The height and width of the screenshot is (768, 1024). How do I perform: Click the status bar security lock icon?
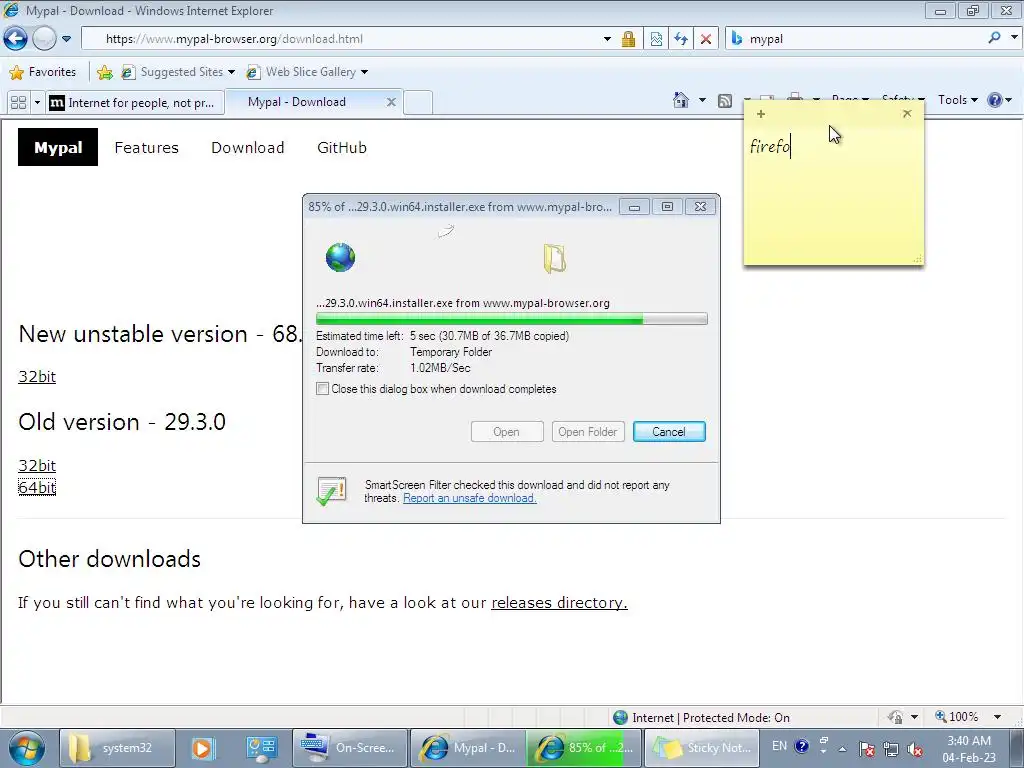896,717
